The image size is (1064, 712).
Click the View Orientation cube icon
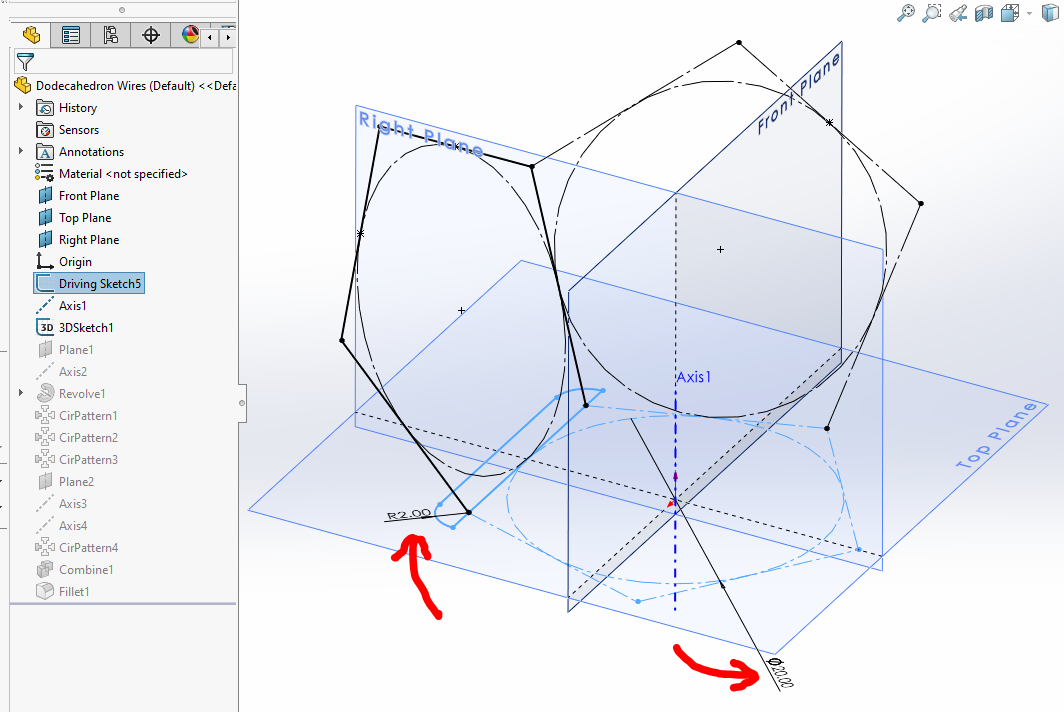tap(1010, 13)
